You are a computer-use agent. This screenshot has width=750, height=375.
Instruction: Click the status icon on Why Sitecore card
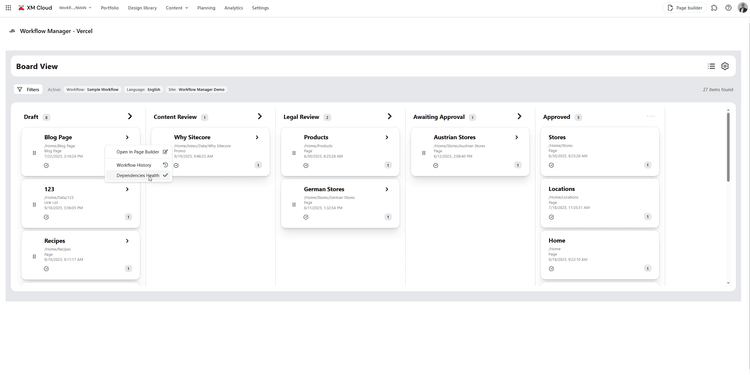click(176, 165)
